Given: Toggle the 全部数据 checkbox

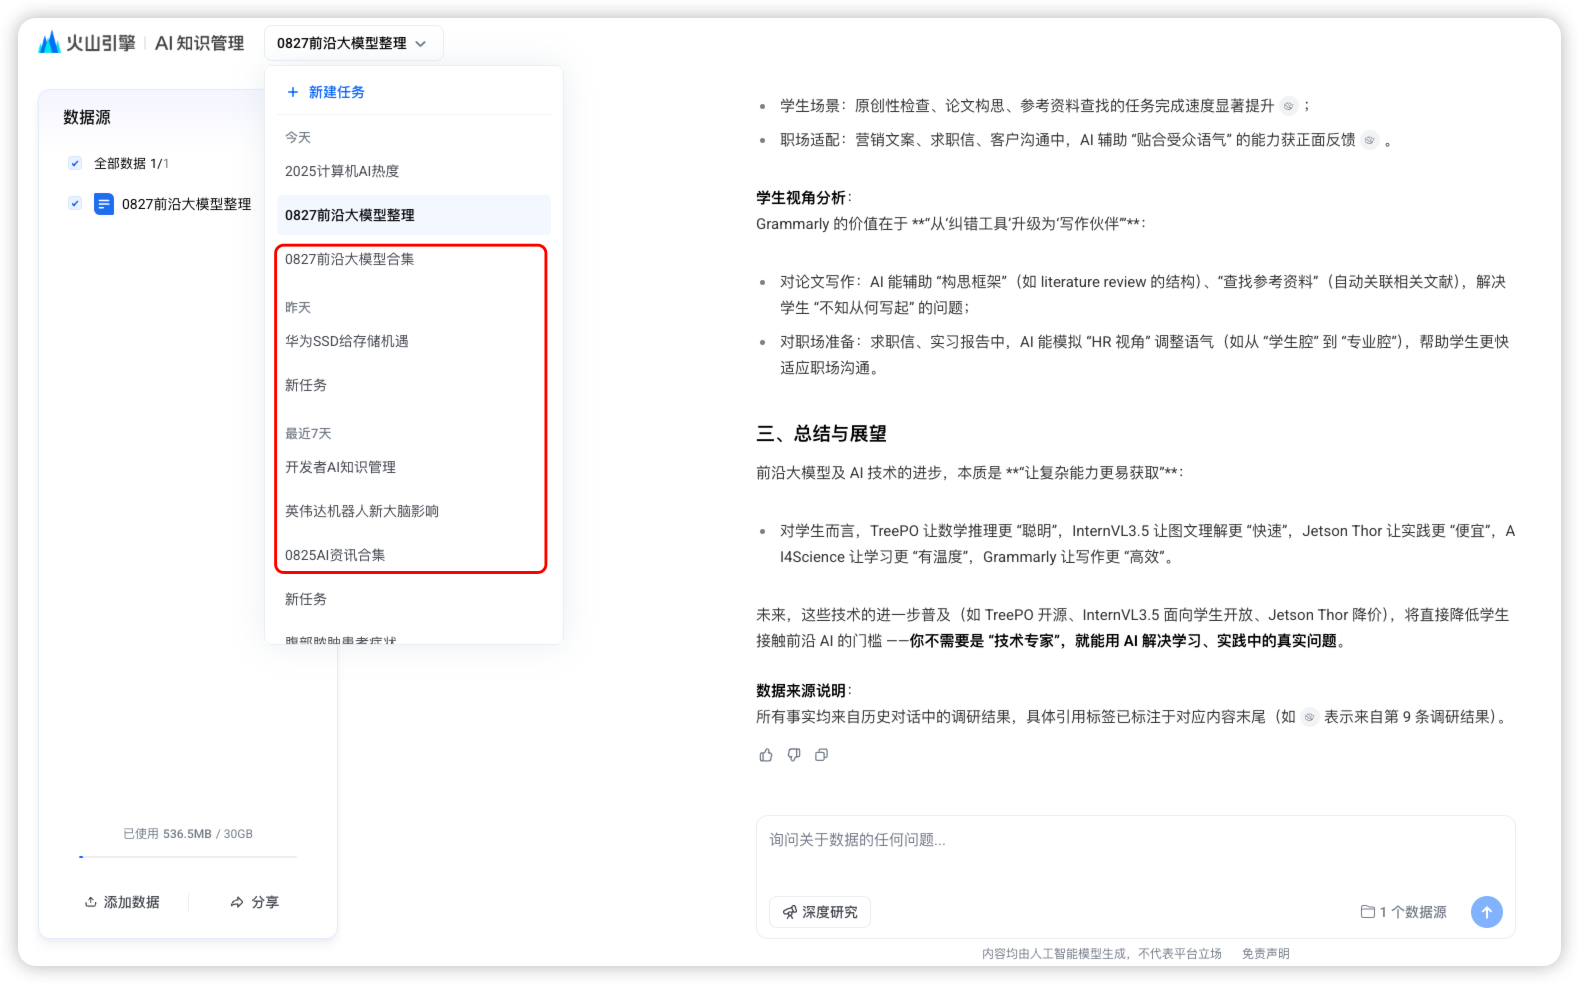Looking at the screenshot, I should 75,163.
